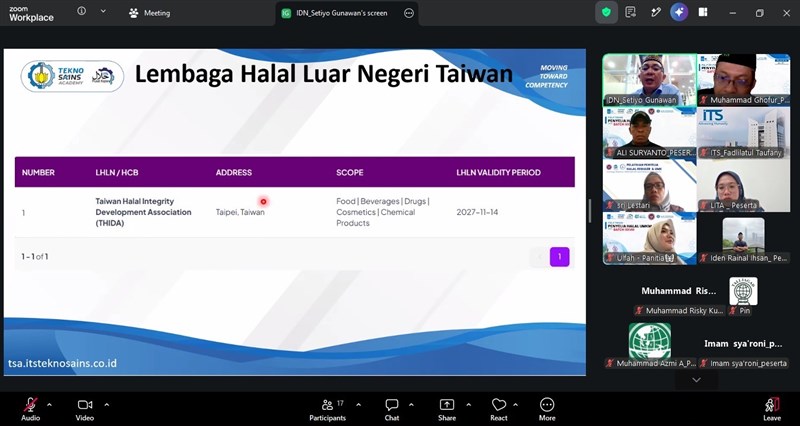Show more participants with down chevron
800x426 pixels.
point(696,380)
